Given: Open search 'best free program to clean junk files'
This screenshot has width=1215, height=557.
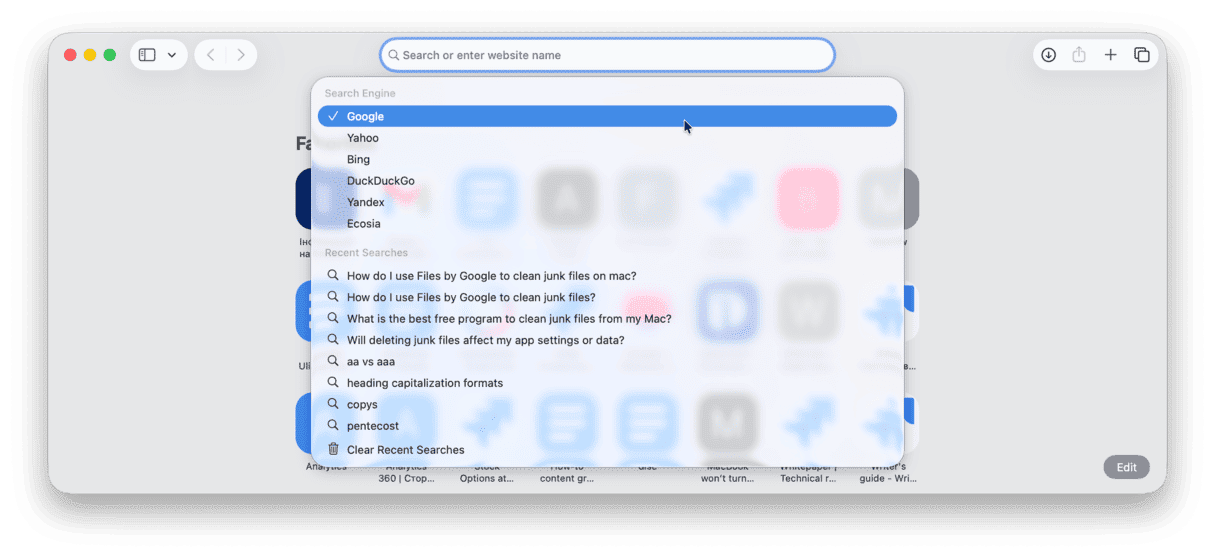Looking at the screenshot, I should pyautogui.click(x=607, y=318).
